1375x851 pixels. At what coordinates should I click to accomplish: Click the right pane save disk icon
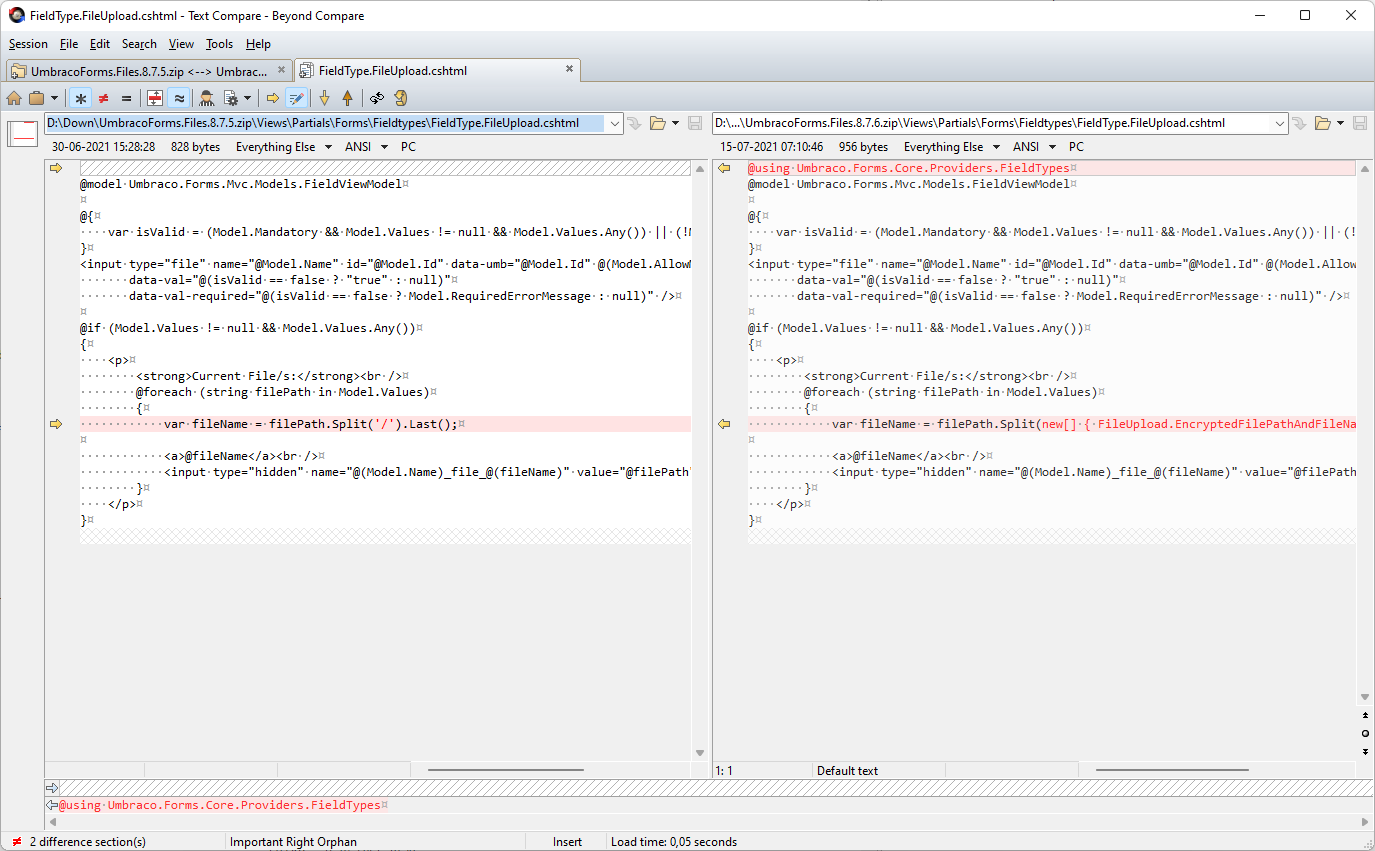[x=1359, y=123]
